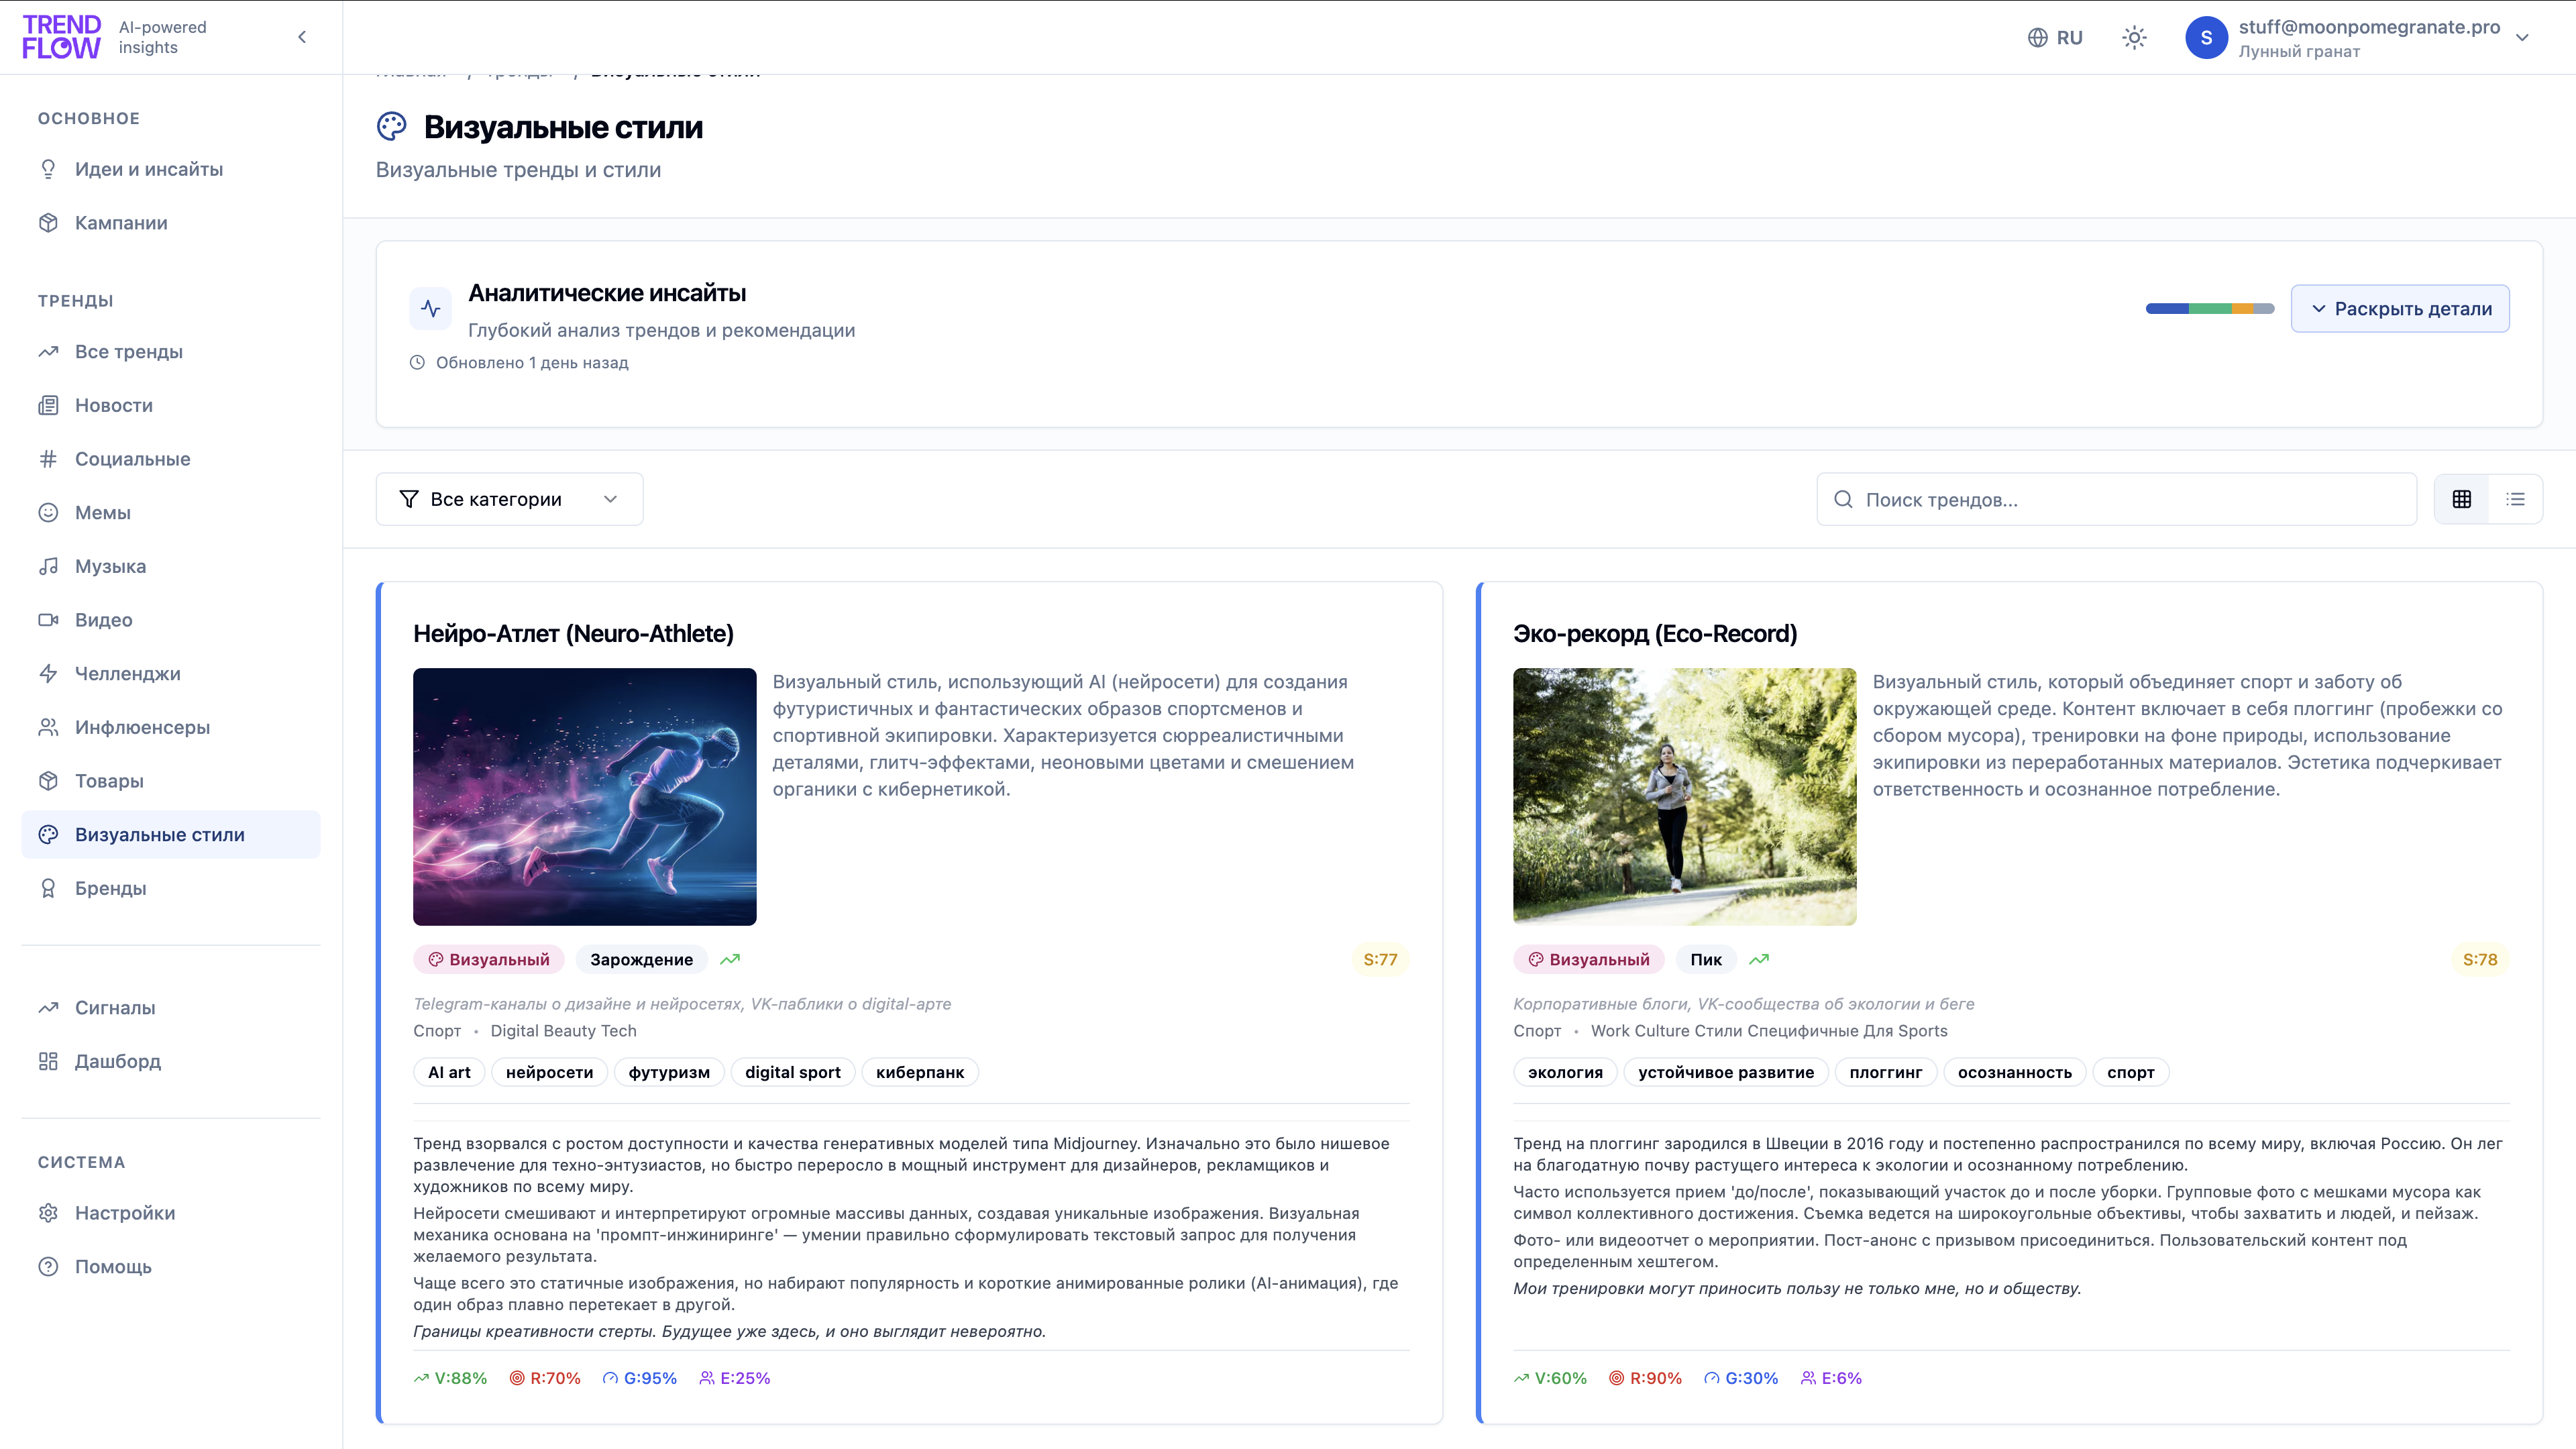Click the magnifier icon in the search field

point(1843,499)
